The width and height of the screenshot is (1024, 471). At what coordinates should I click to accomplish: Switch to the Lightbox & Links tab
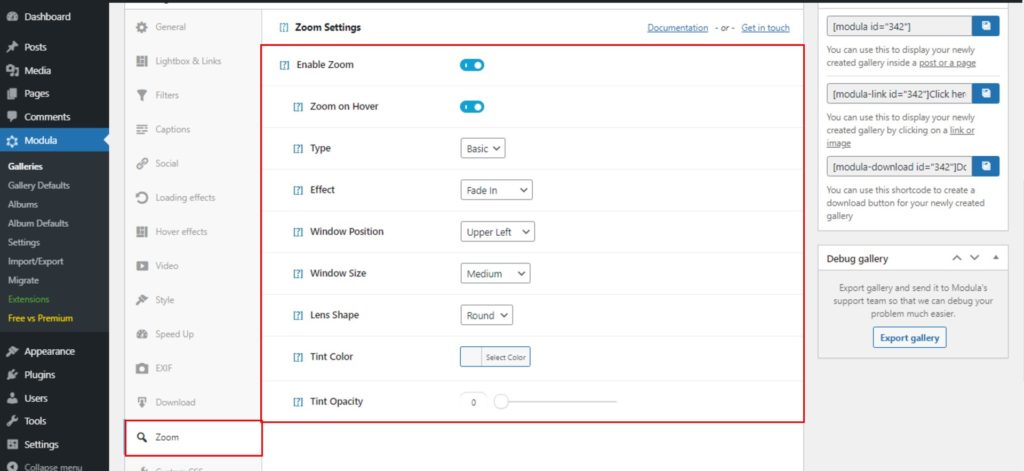188,62
